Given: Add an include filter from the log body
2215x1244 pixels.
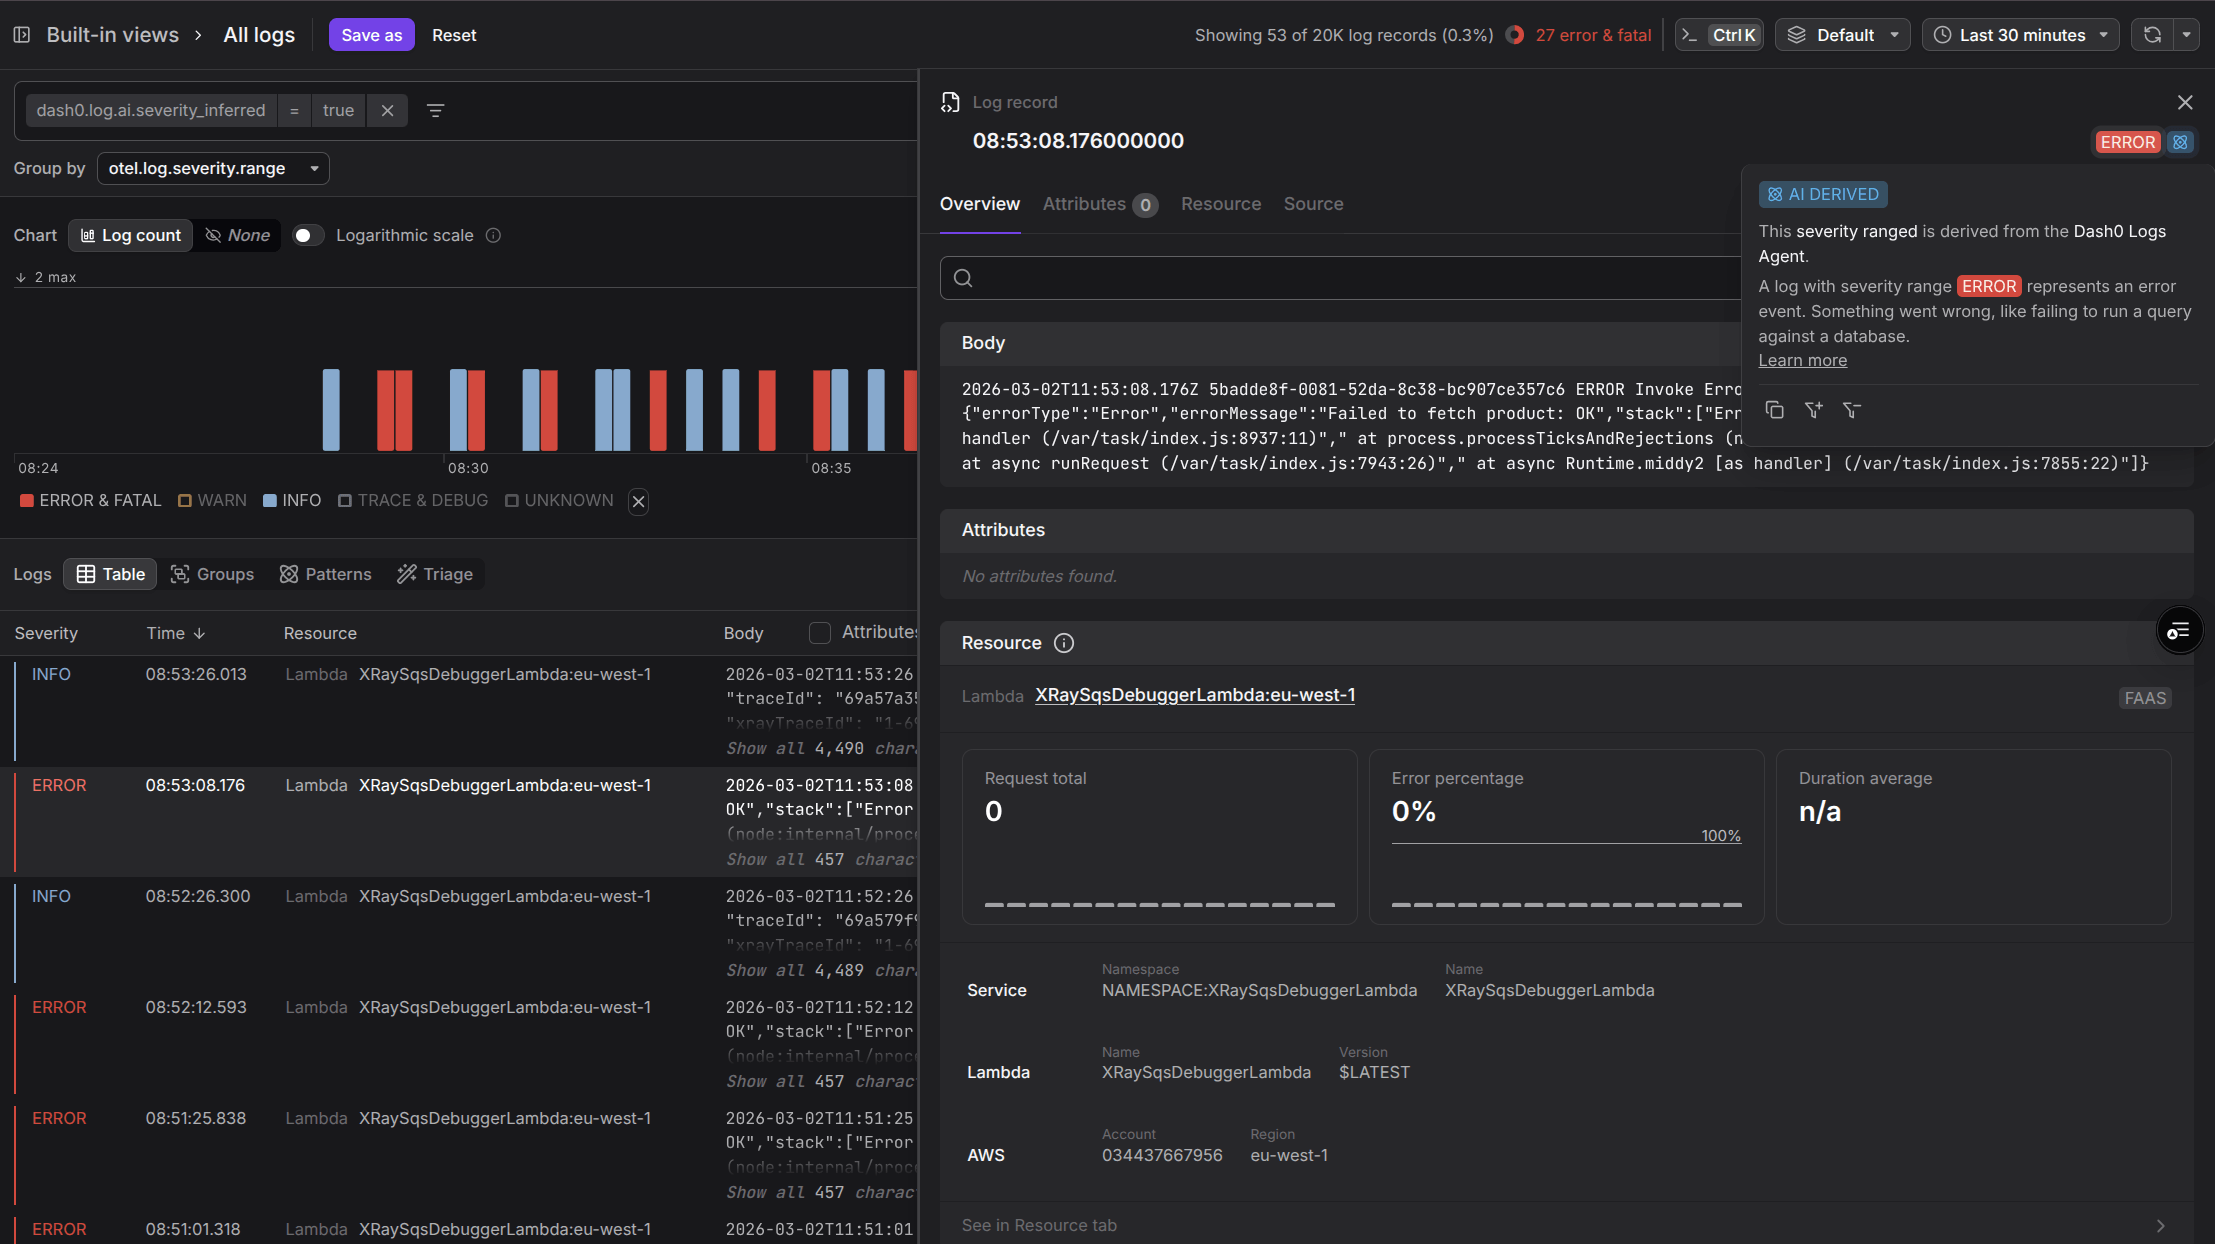Looking at the screenshot, I should pos(1813,410).
